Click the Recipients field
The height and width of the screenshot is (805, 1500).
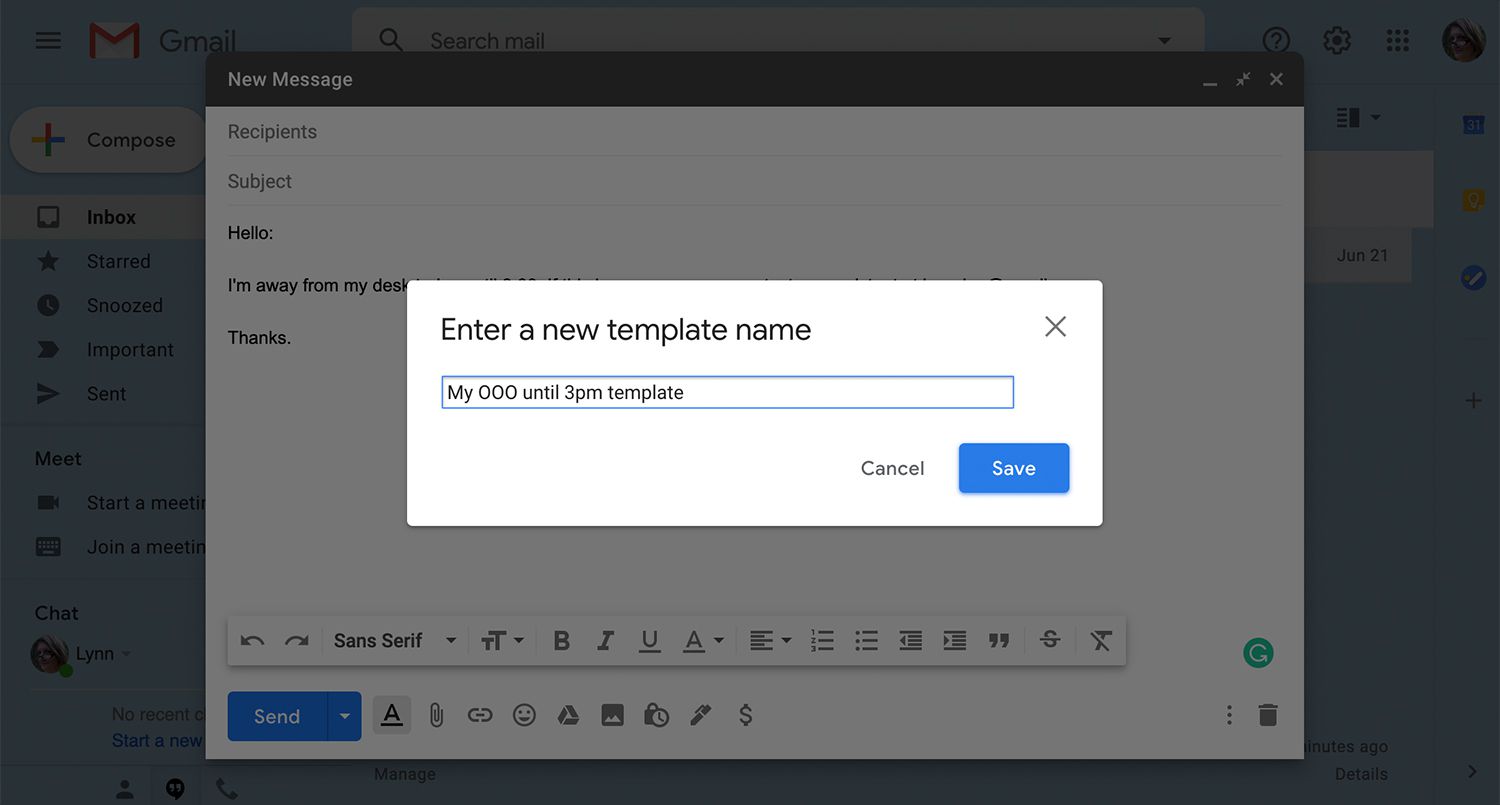[754, 132]
